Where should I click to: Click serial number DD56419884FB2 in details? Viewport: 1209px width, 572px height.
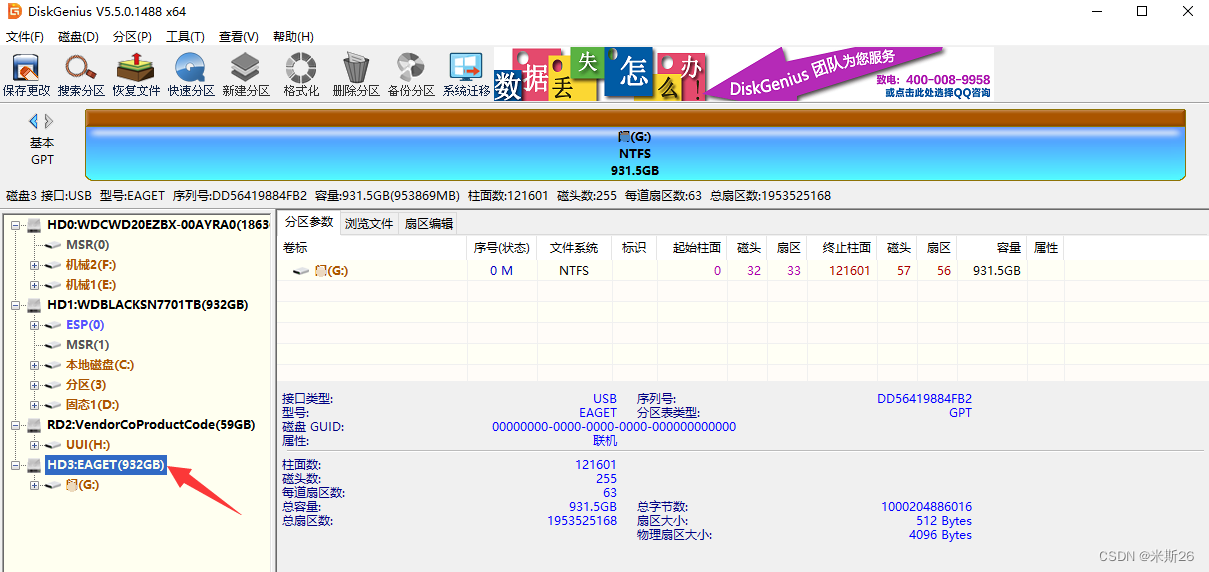click(924, 398)
